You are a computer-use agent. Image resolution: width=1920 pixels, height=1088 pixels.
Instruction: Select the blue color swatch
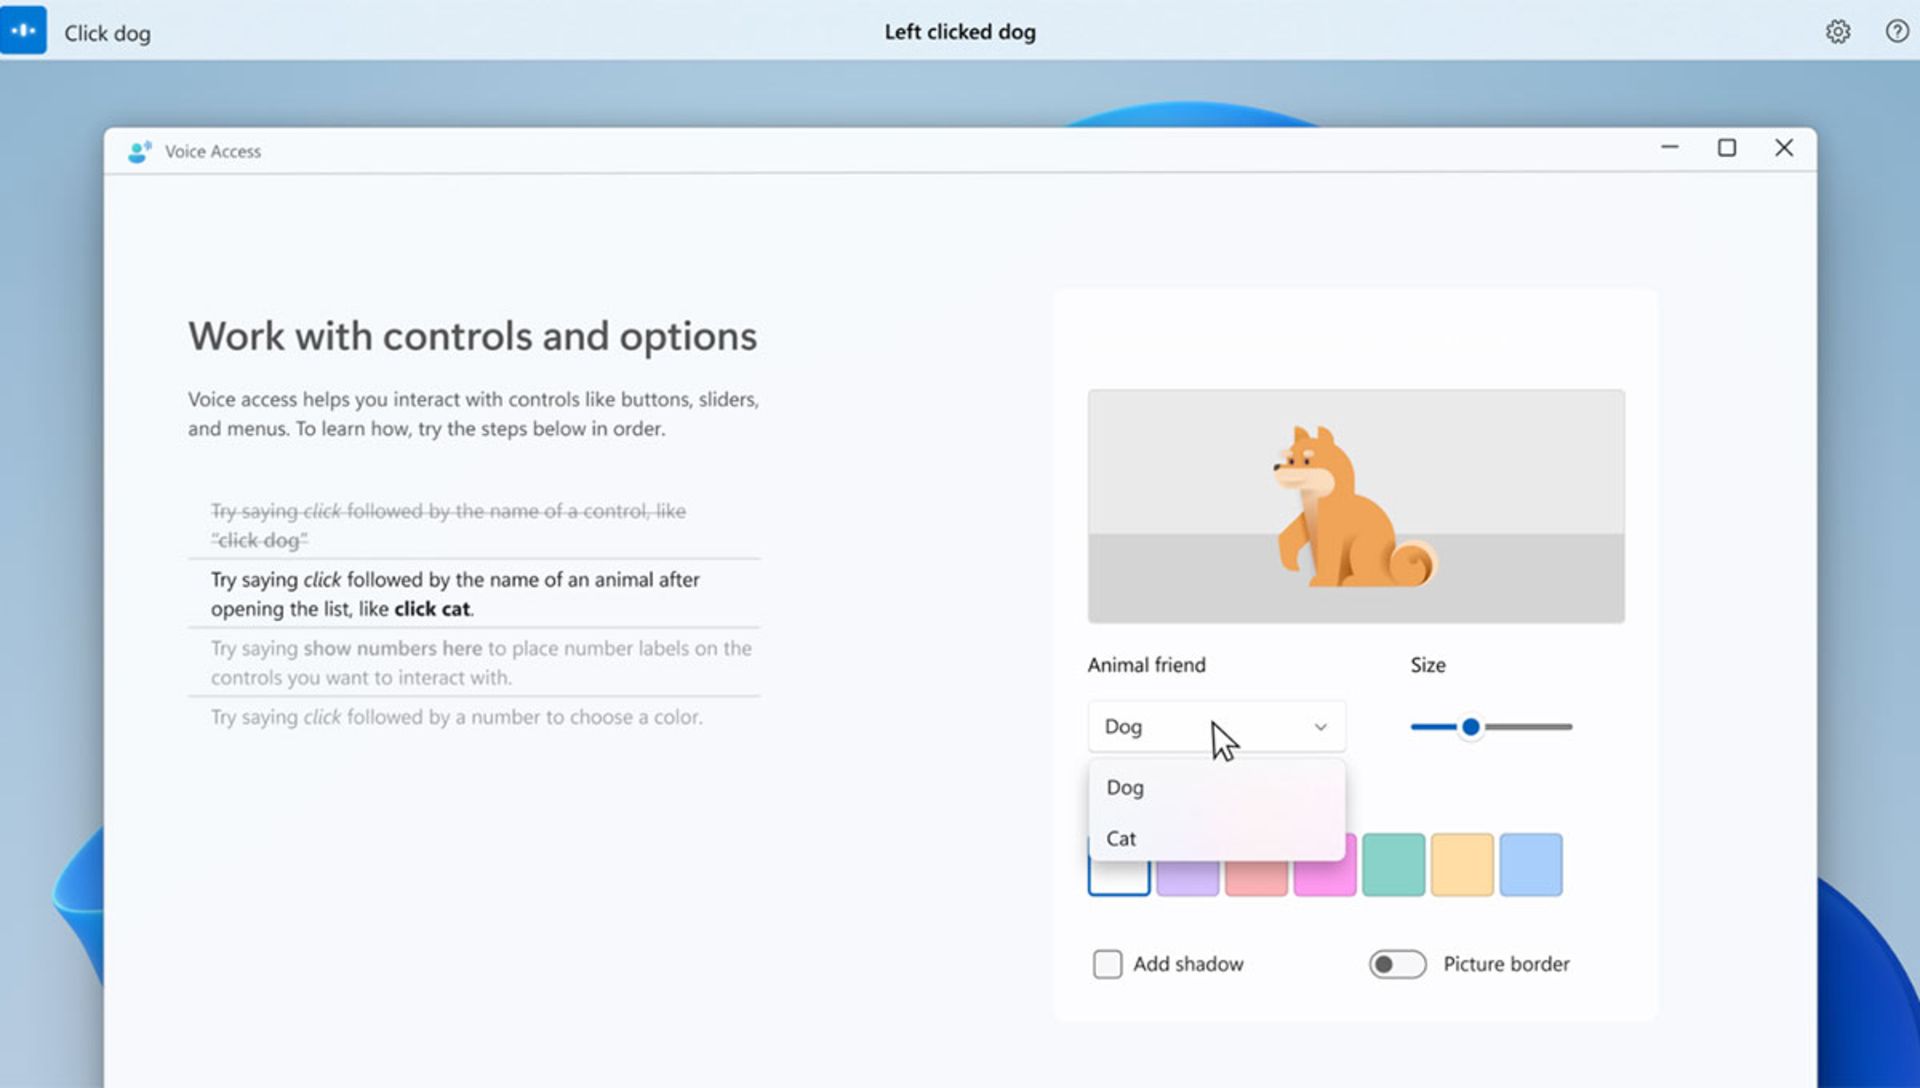(1531, 864)
